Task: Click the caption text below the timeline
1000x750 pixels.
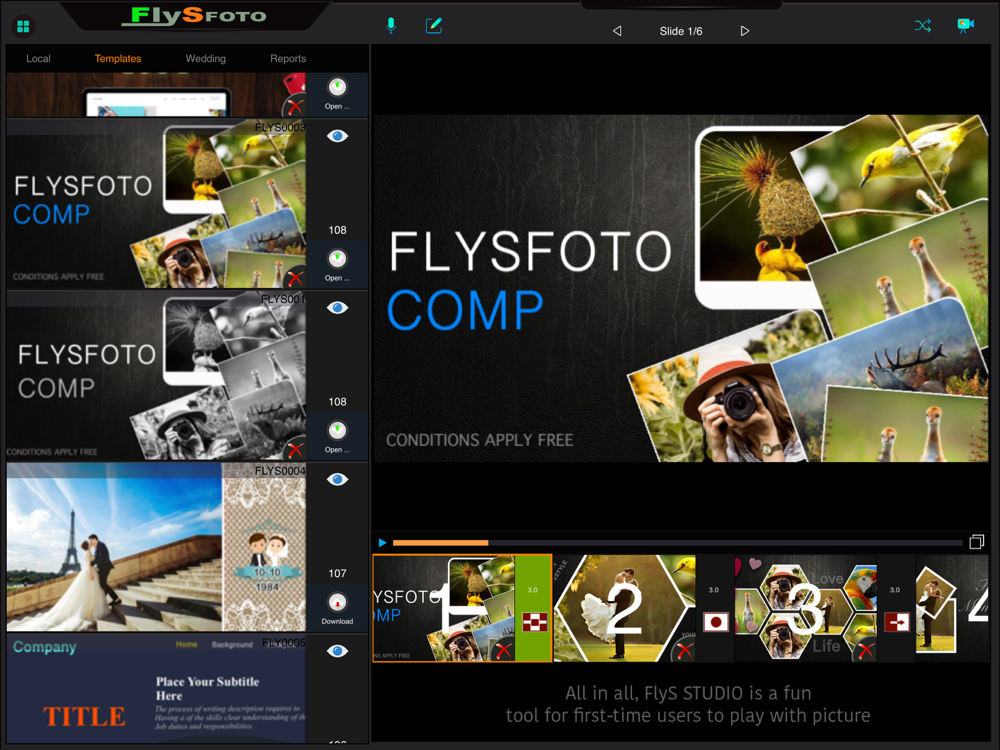Action: click(x=688, y=704)
